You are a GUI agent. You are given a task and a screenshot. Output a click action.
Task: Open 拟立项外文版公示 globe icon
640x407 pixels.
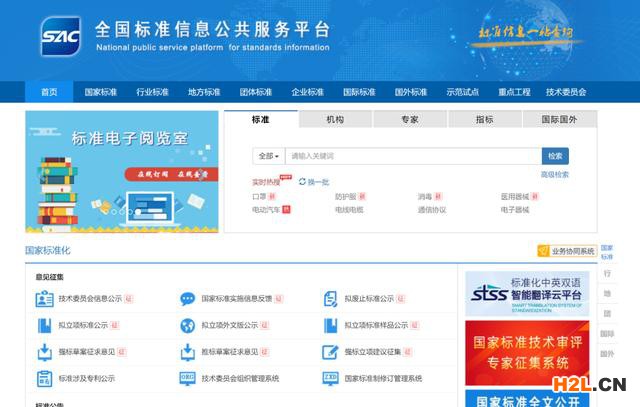coord(187,325)
